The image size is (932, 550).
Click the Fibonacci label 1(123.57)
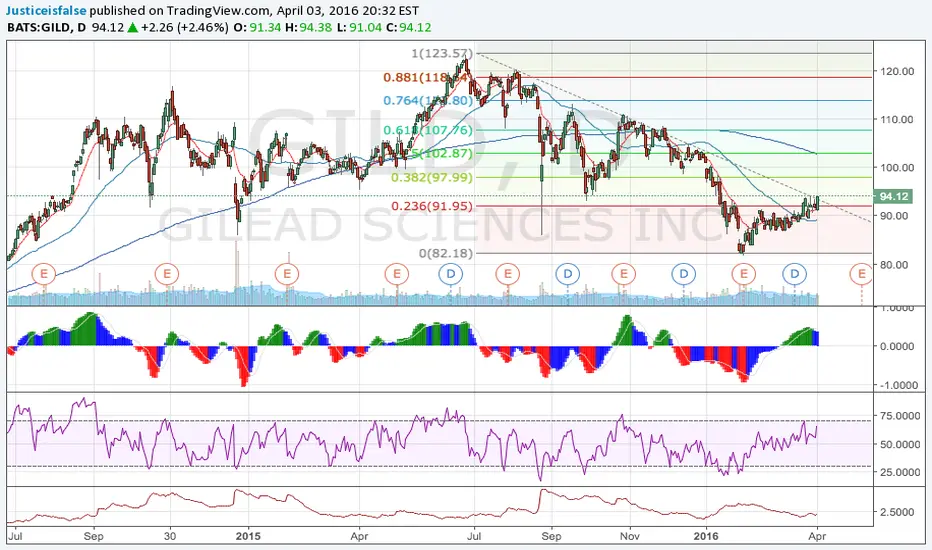(x=442, y=54)
